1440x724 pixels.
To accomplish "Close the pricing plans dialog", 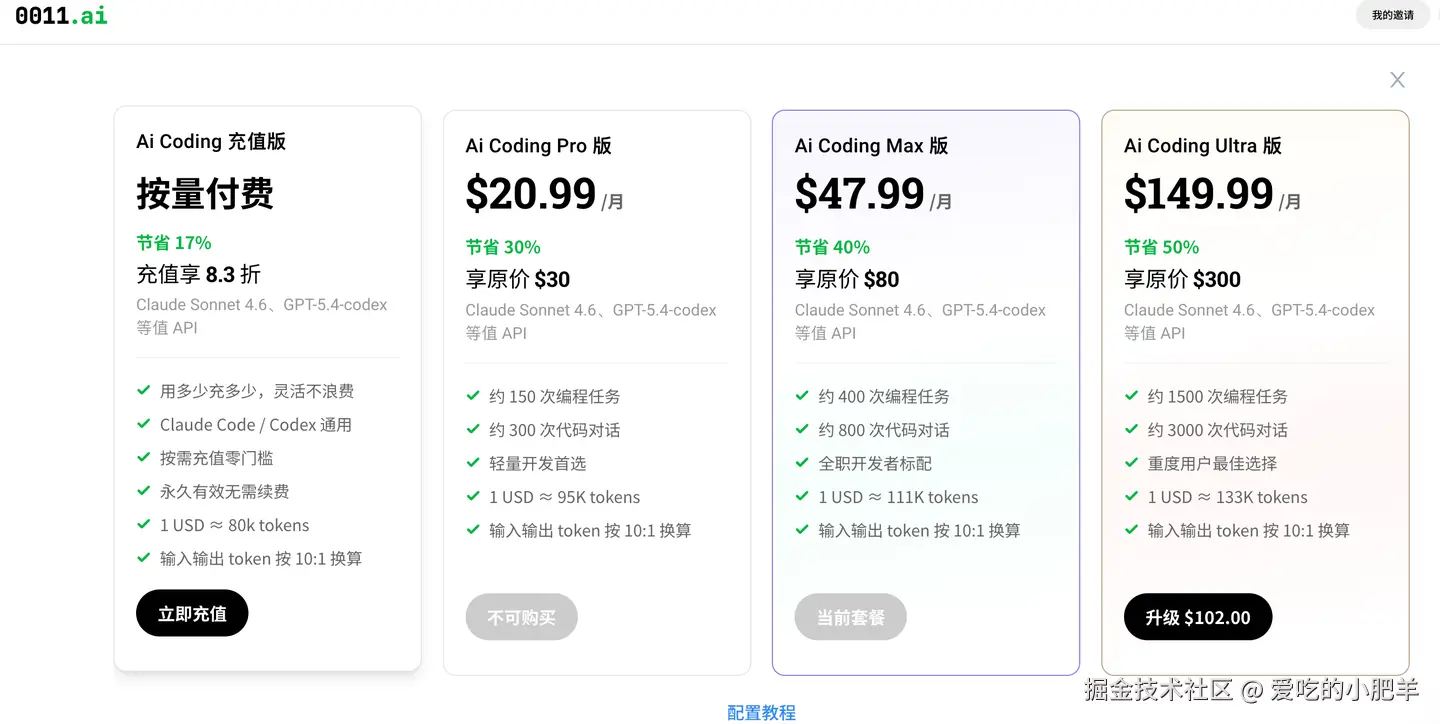I will click(1397, 80).
